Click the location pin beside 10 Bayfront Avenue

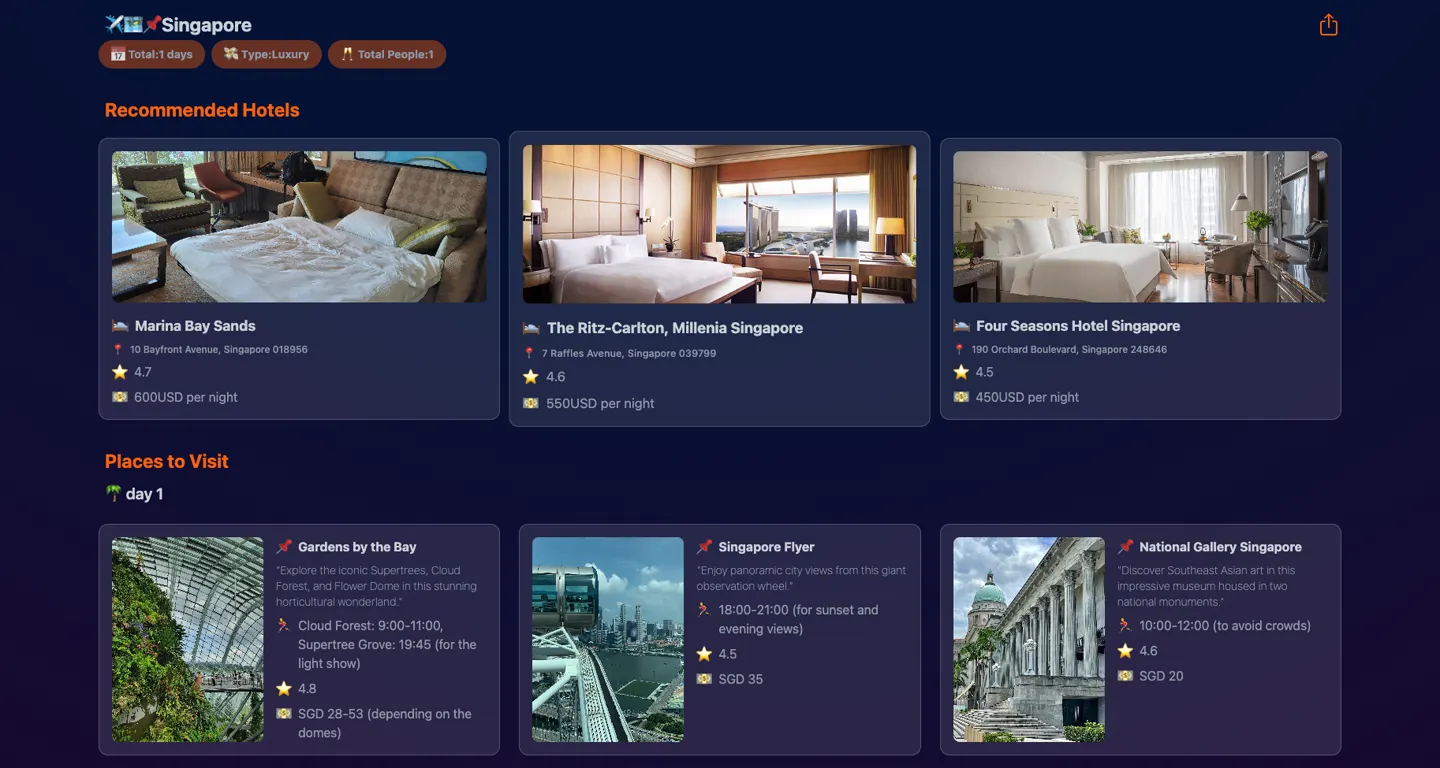click(118, 350)
